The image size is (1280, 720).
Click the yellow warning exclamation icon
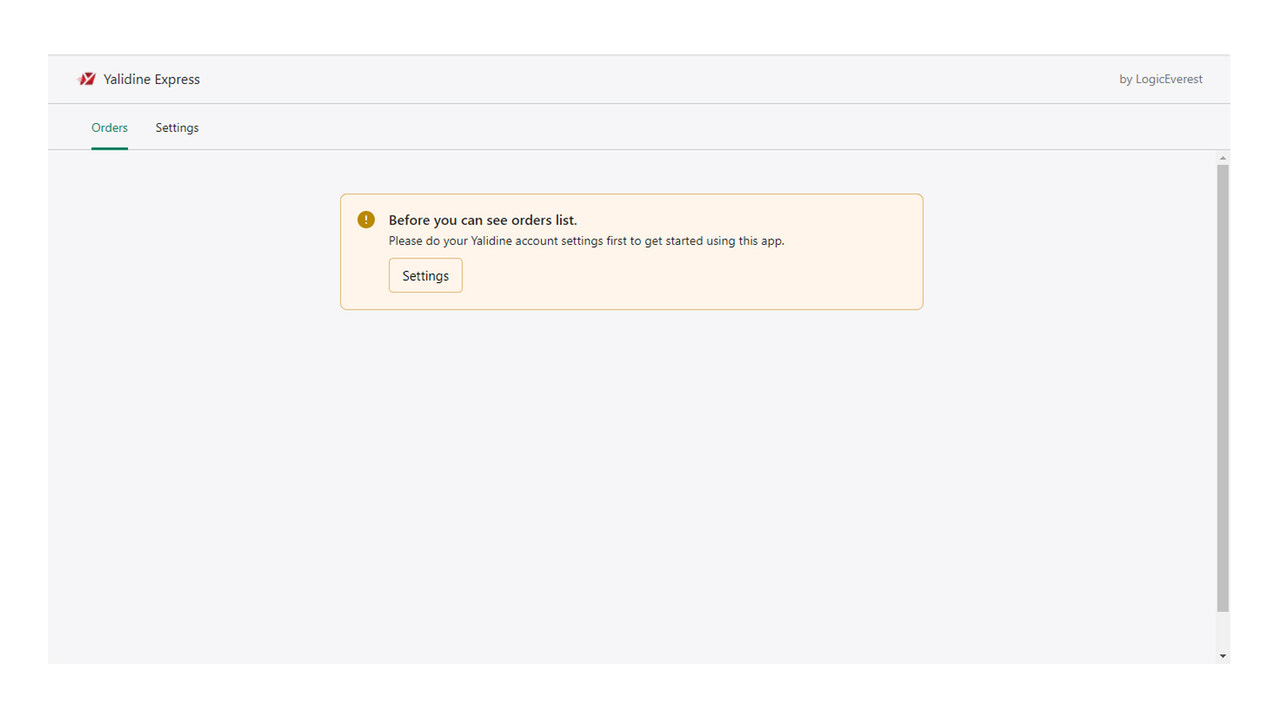coord(366,220)
